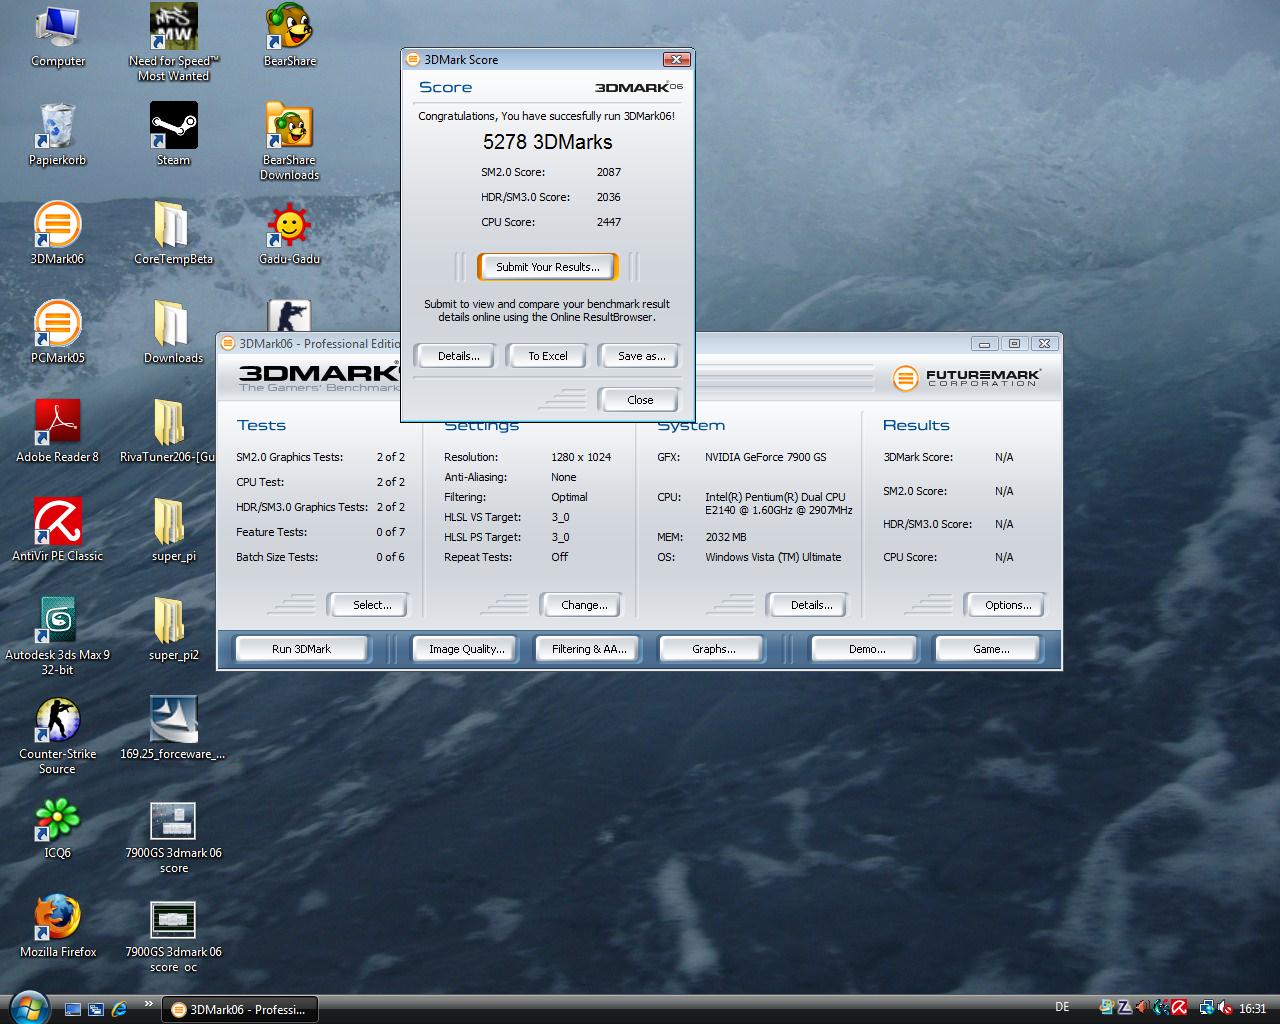Select the 169.25_forceware installer file

pos(173,729)
